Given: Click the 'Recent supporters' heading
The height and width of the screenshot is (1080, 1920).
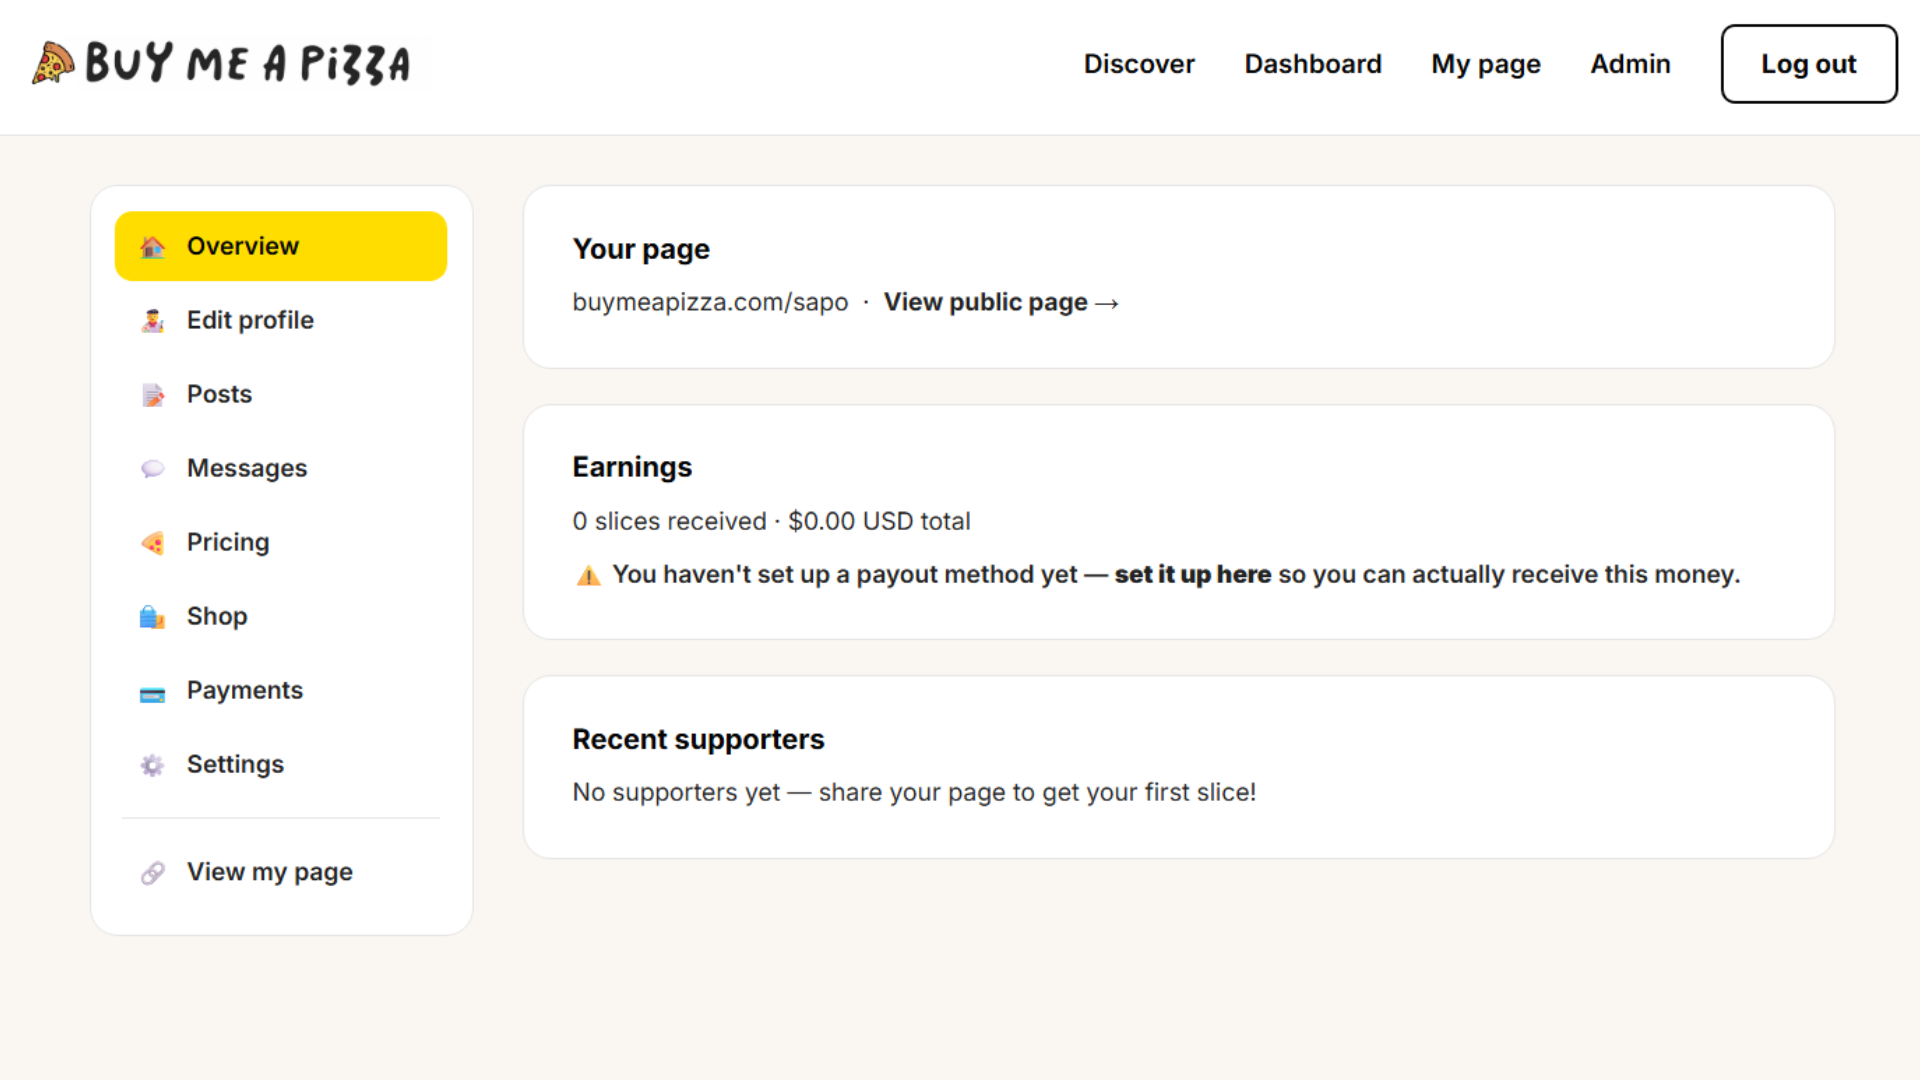Looking at the screenshot, I should point(698,739).
